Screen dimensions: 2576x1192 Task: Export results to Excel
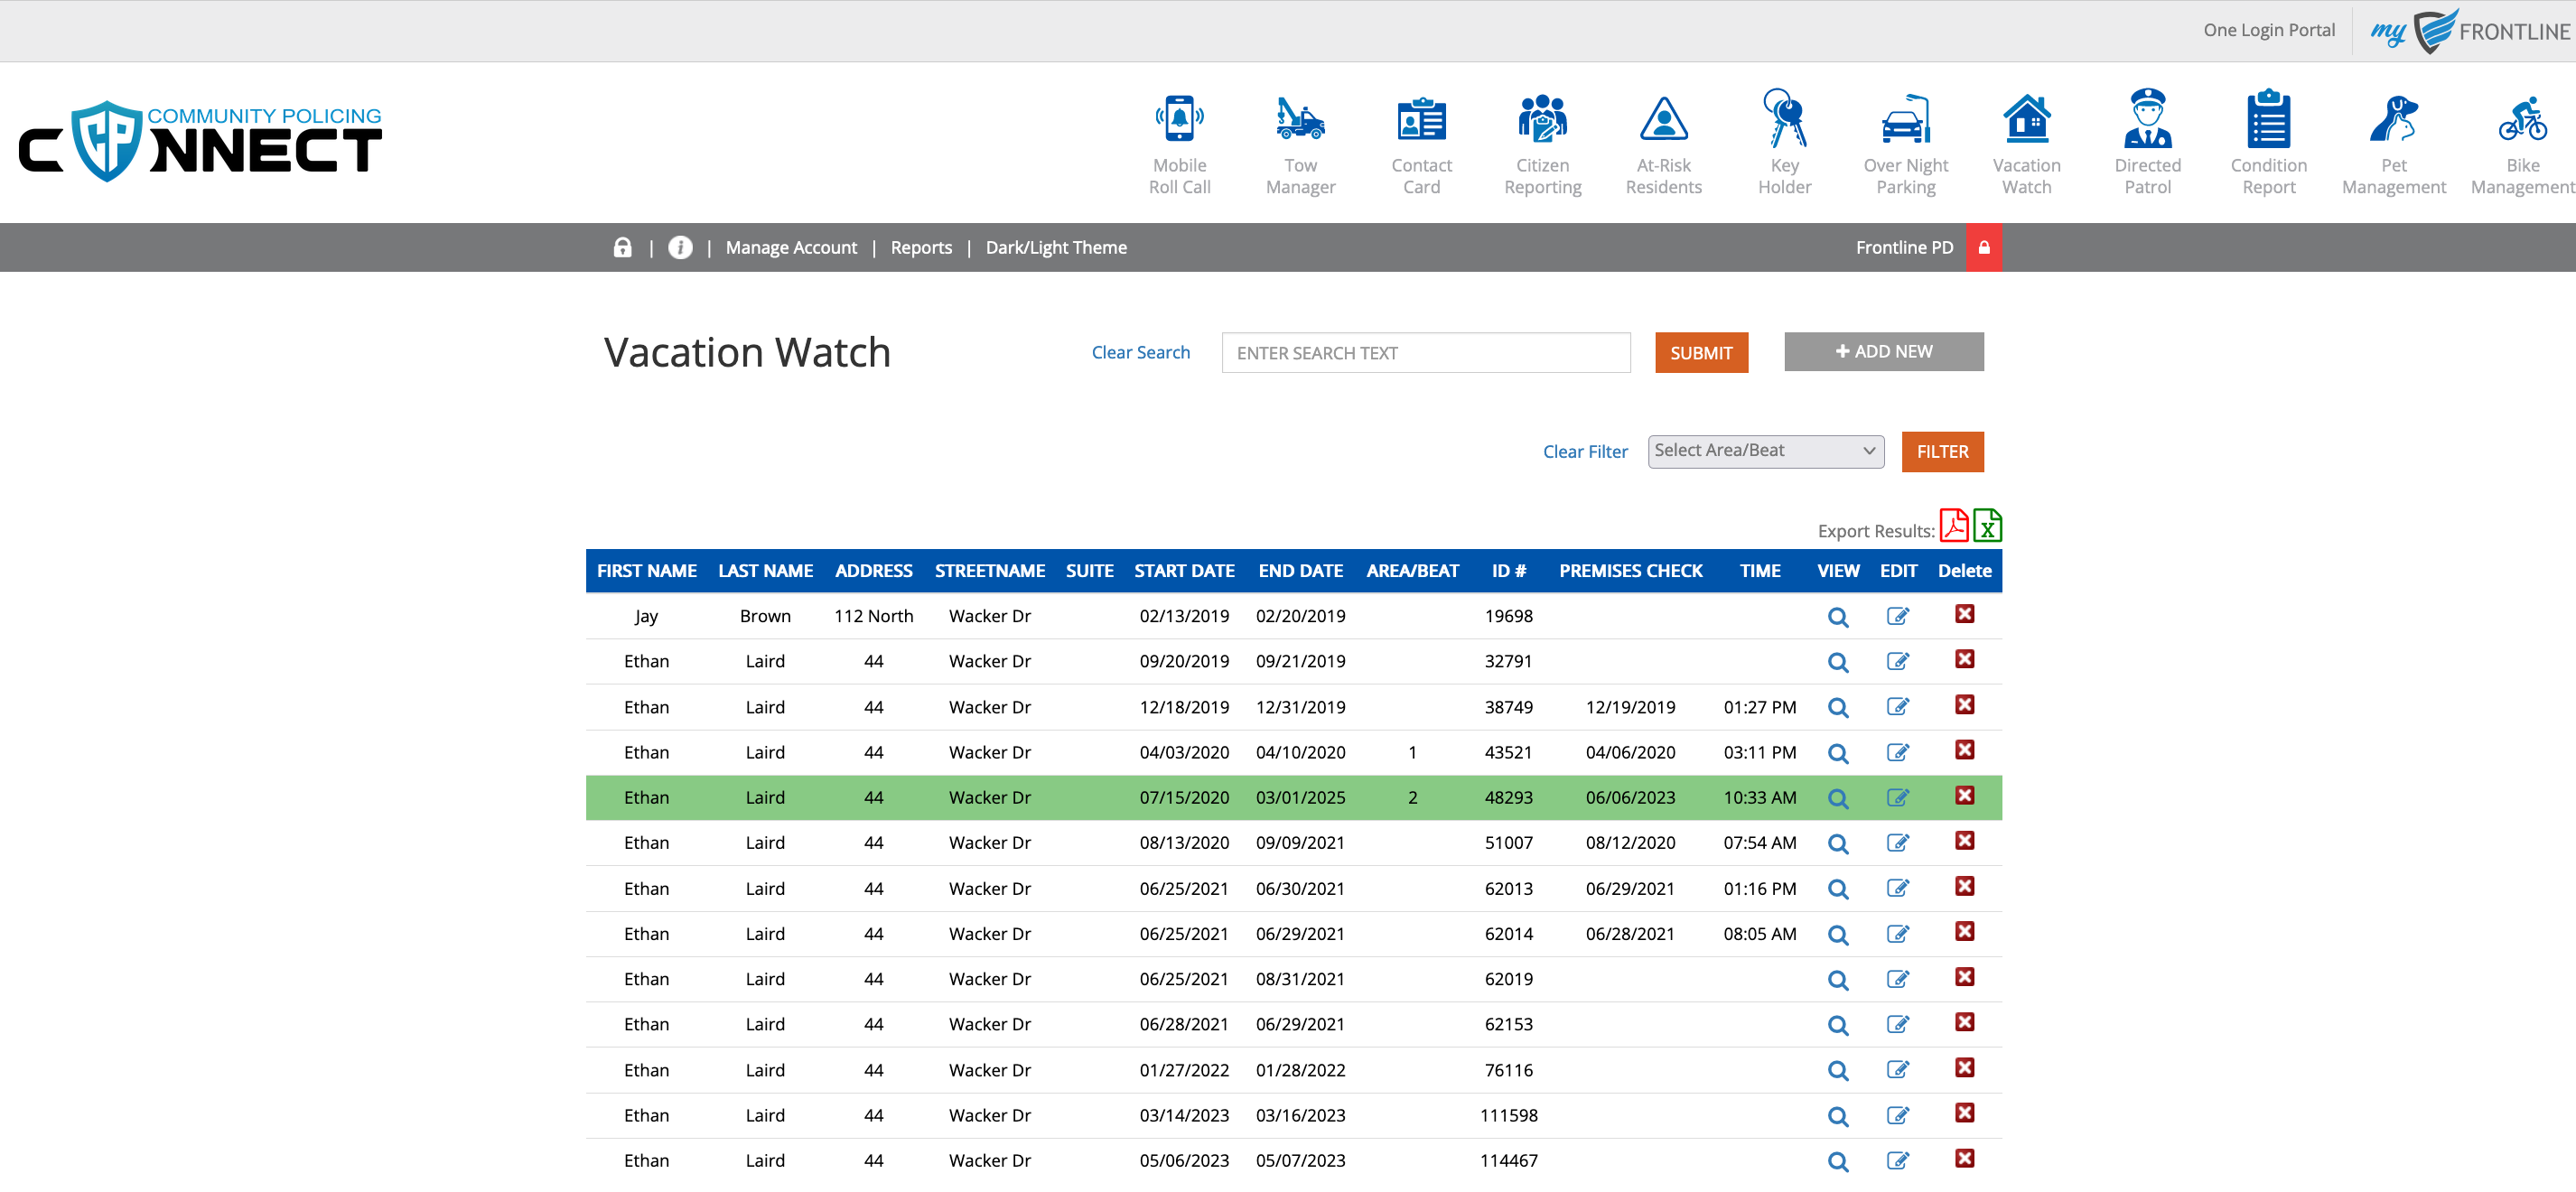point(1987,526)
